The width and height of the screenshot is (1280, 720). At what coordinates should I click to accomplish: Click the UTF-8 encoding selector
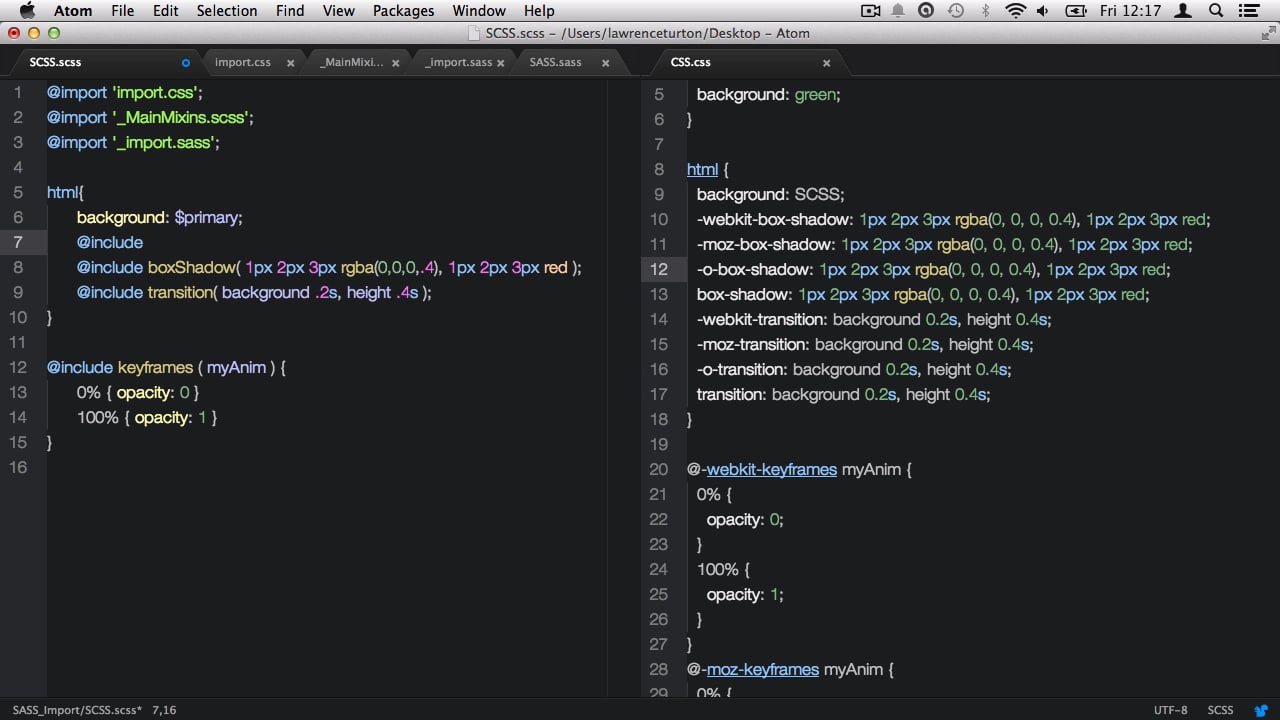pos(1171,710)
